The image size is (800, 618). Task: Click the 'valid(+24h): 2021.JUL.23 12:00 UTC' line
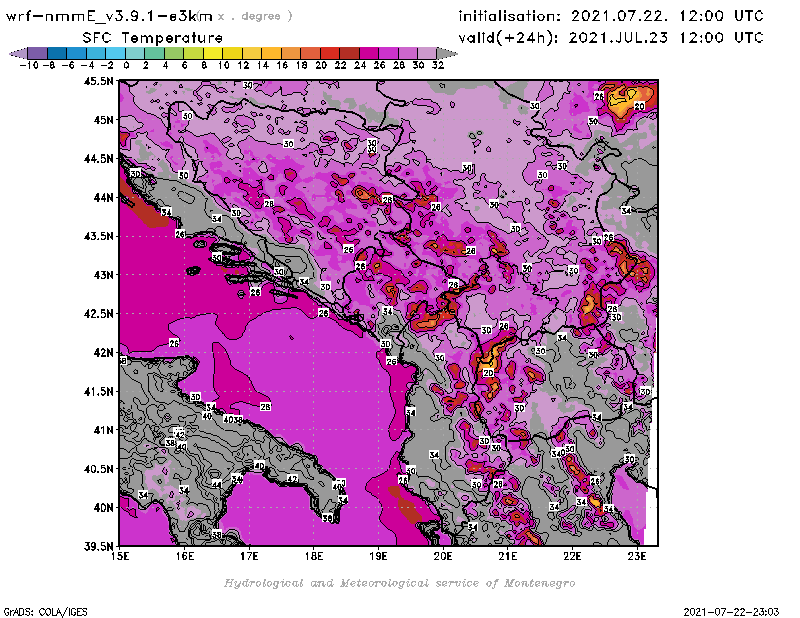[611, 38]
